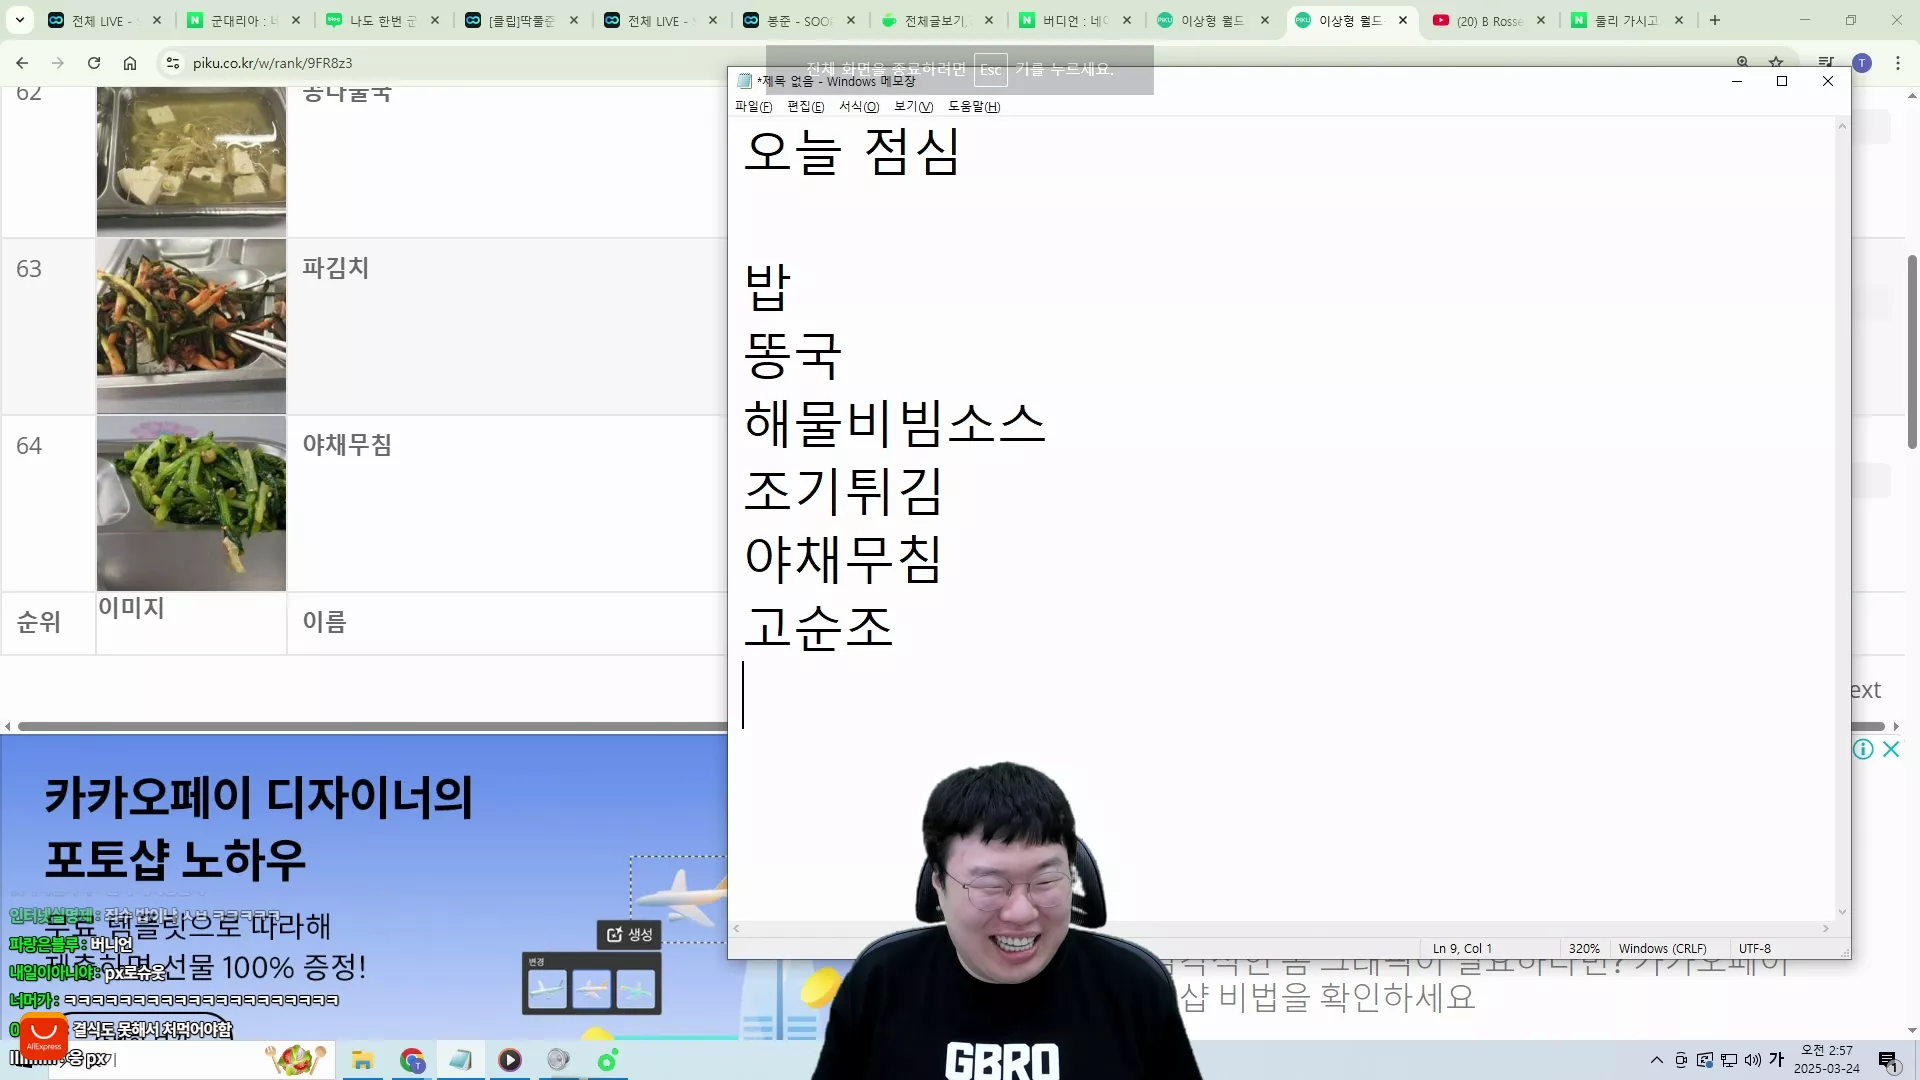Viewport: 1920px width, 1080px height.
Task: Open the Chrome three-dot menu
Action: pyautogui.click(x=1898, y=63)
